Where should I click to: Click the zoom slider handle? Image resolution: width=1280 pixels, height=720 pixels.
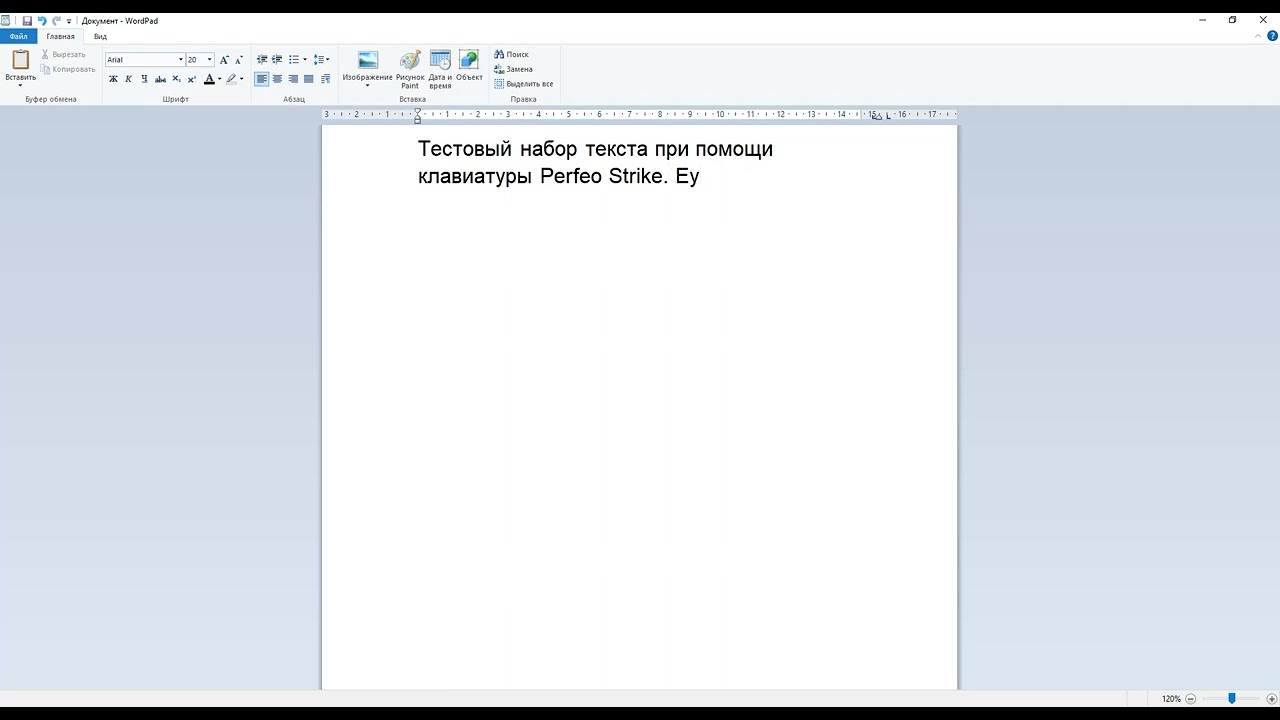click(x=1232, y=698)
